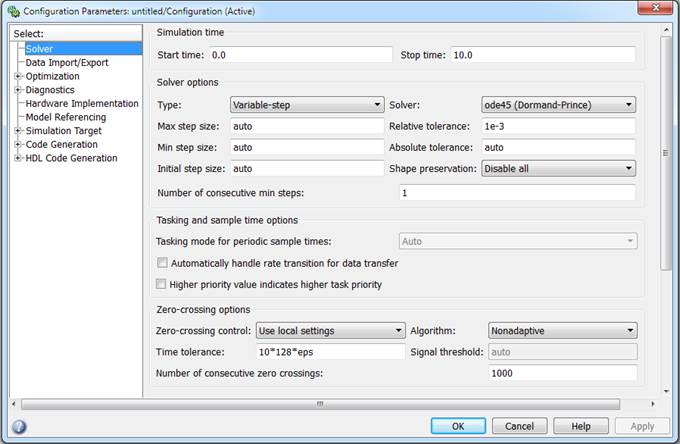Open the Simulation Target pane
The image size is (680, 444).
tap(63, 131)
